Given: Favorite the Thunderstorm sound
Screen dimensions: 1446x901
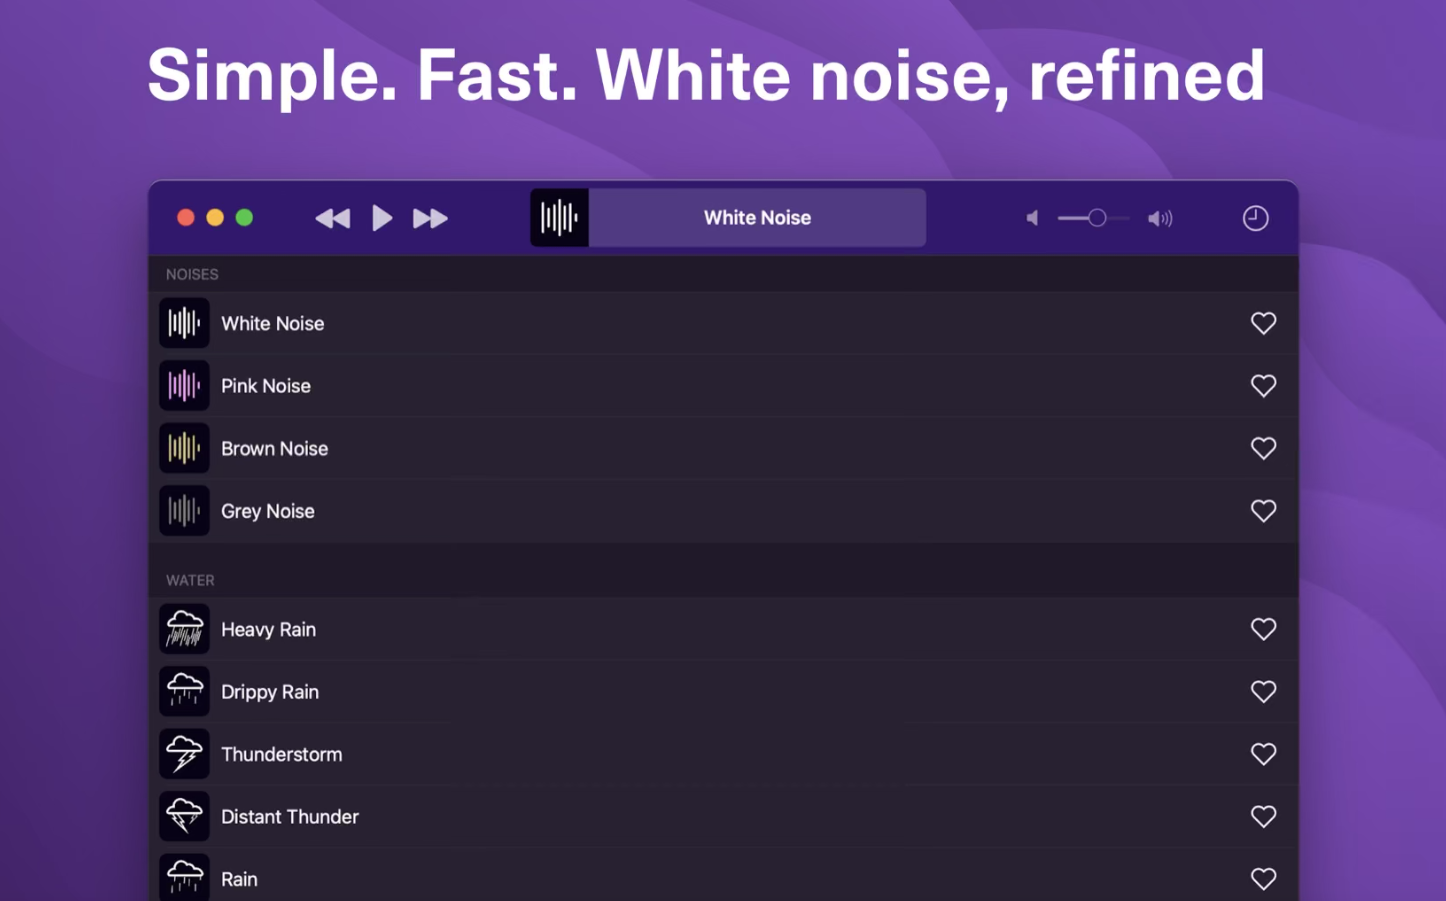Looking at the screenshot, I should point(1263,754).
